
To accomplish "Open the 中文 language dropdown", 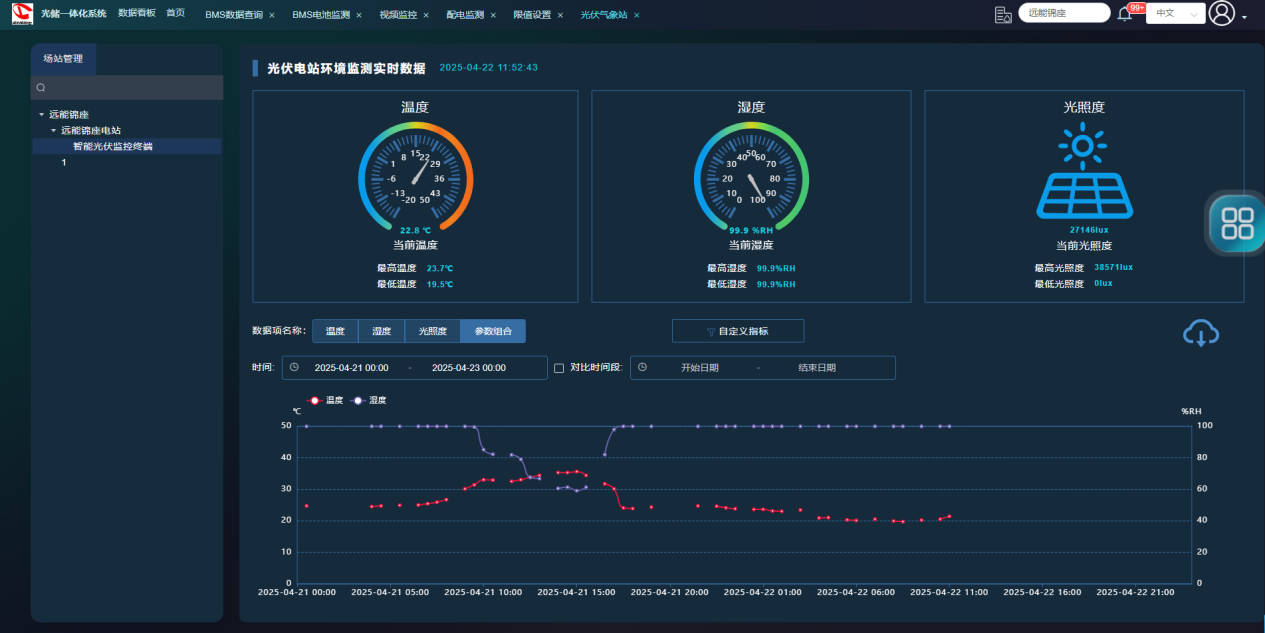I will coord(1175,14).
